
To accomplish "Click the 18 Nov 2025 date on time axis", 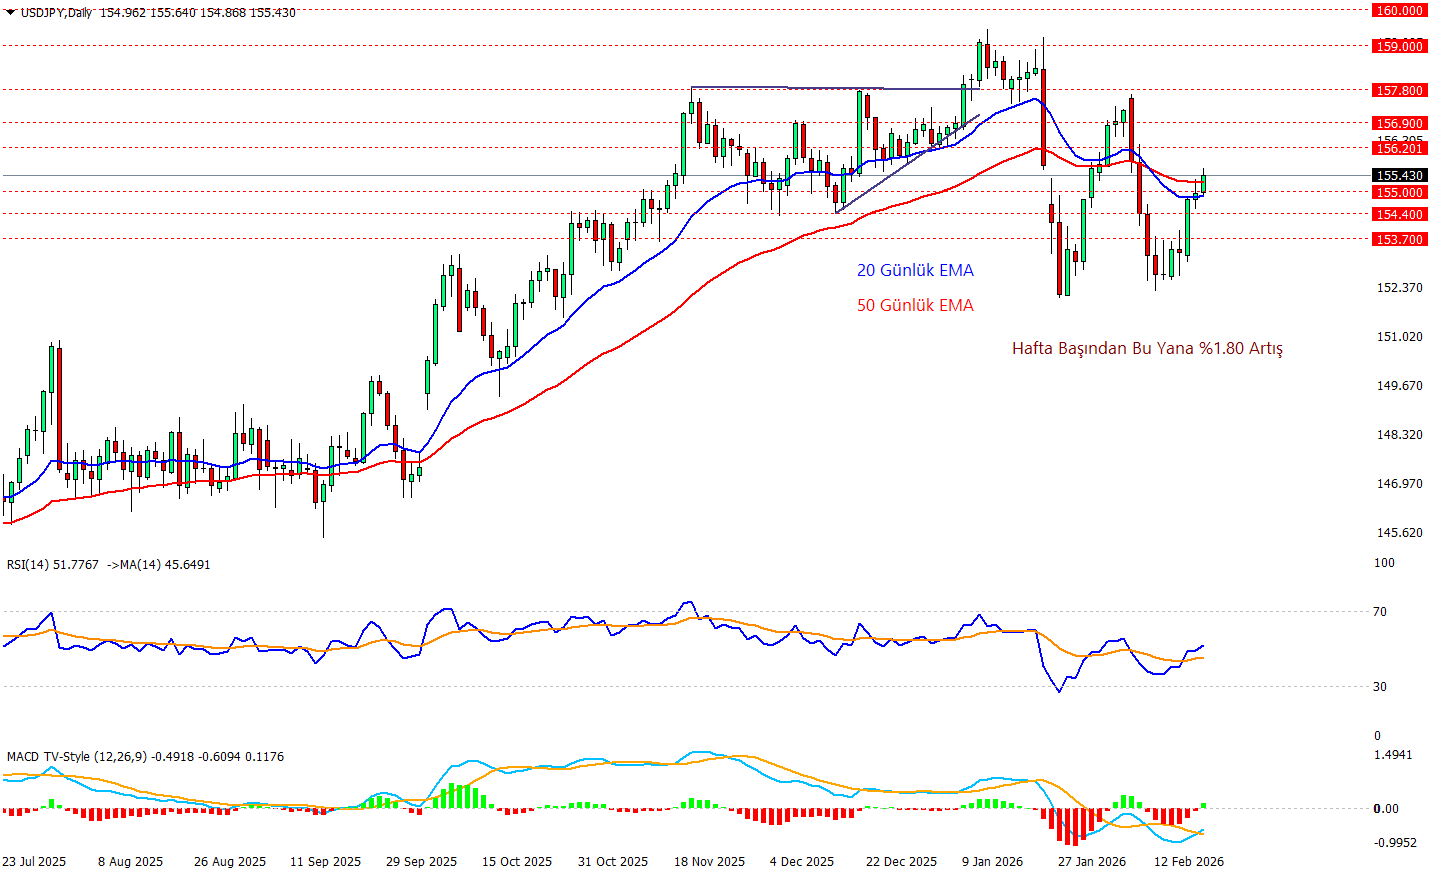I will 709,861.
